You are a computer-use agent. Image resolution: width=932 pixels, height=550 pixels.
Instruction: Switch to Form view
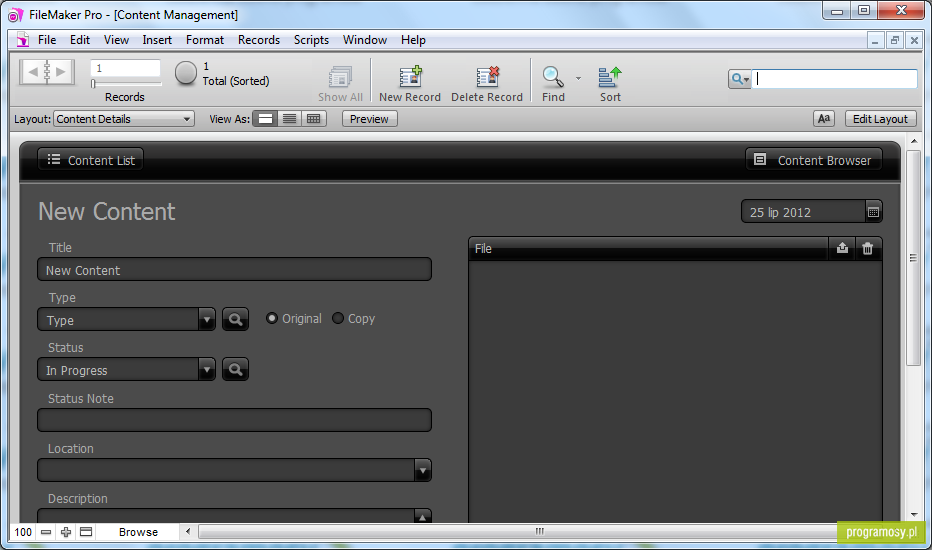pos(265,119)
